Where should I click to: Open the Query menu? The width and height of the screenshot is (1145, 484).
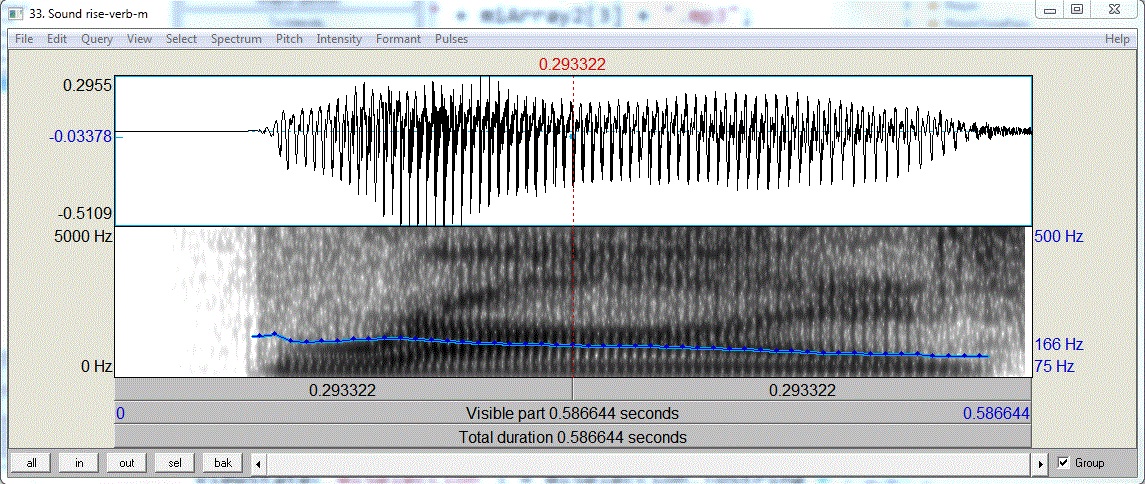[x=97, y=39]
